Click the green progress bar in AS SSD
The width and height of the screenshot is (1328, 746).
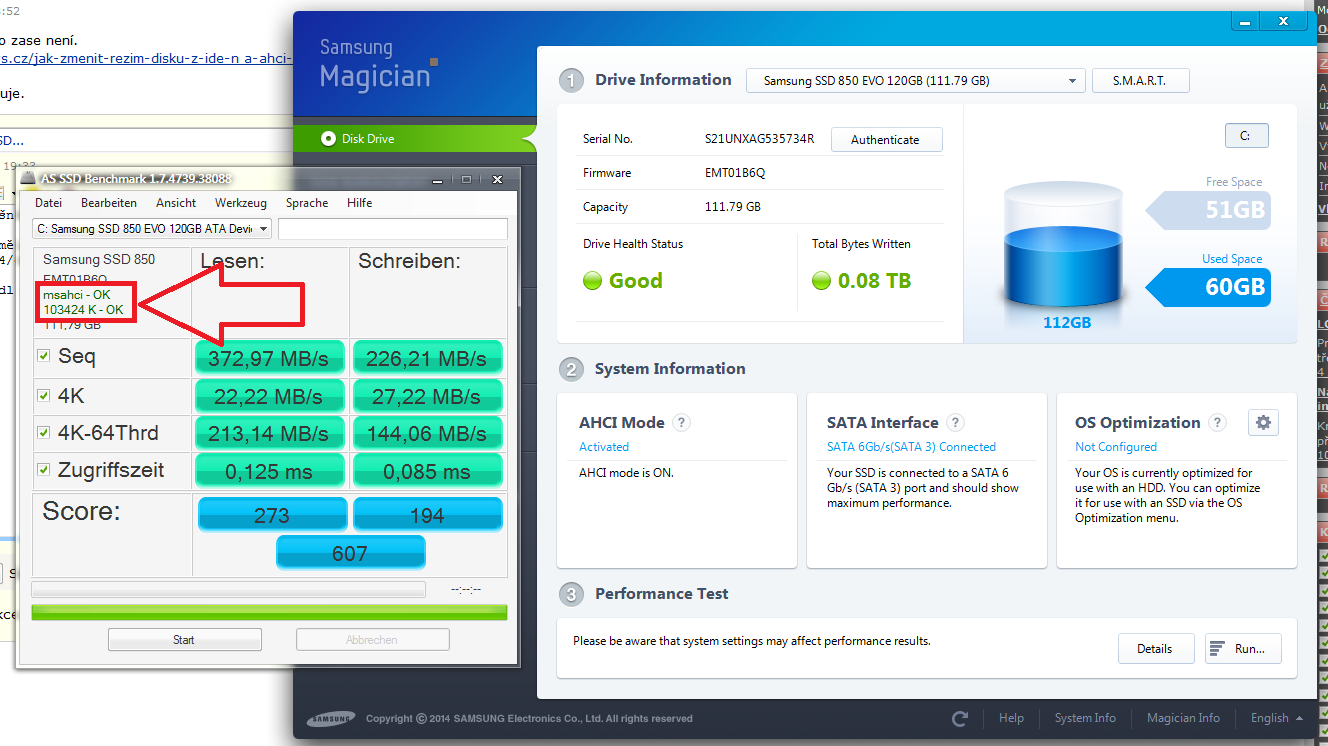point(269,612)
